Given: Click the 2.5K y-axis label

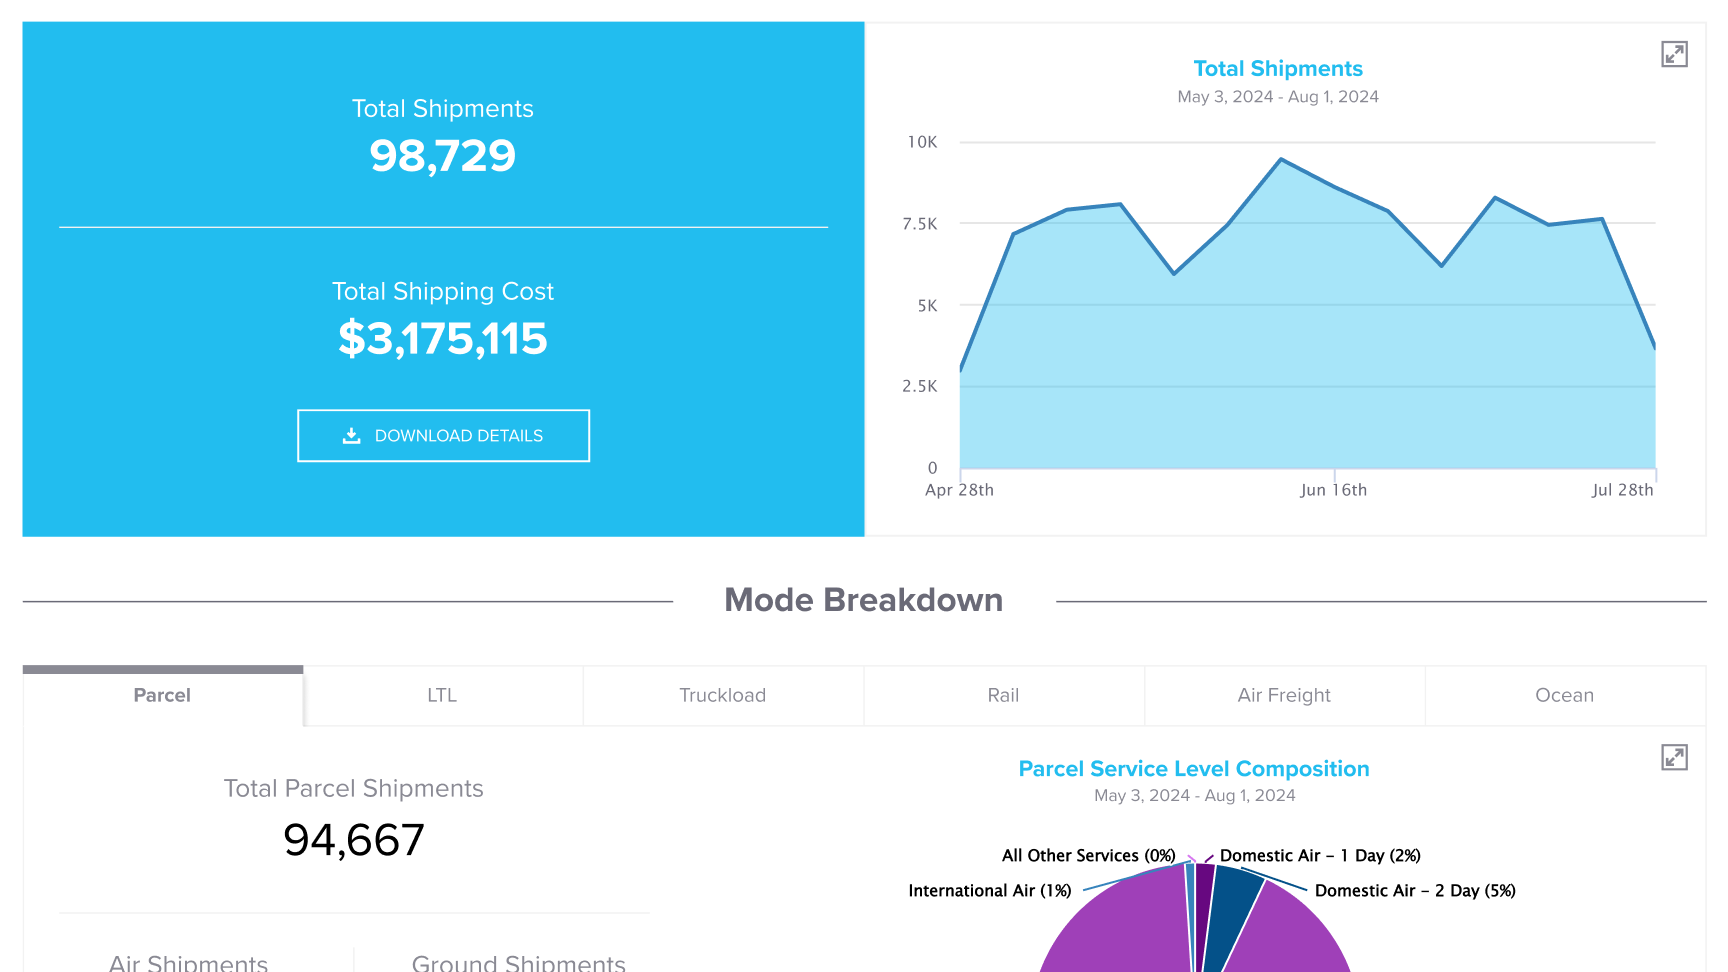Looking at the screenshot, I should click(920, 386).
